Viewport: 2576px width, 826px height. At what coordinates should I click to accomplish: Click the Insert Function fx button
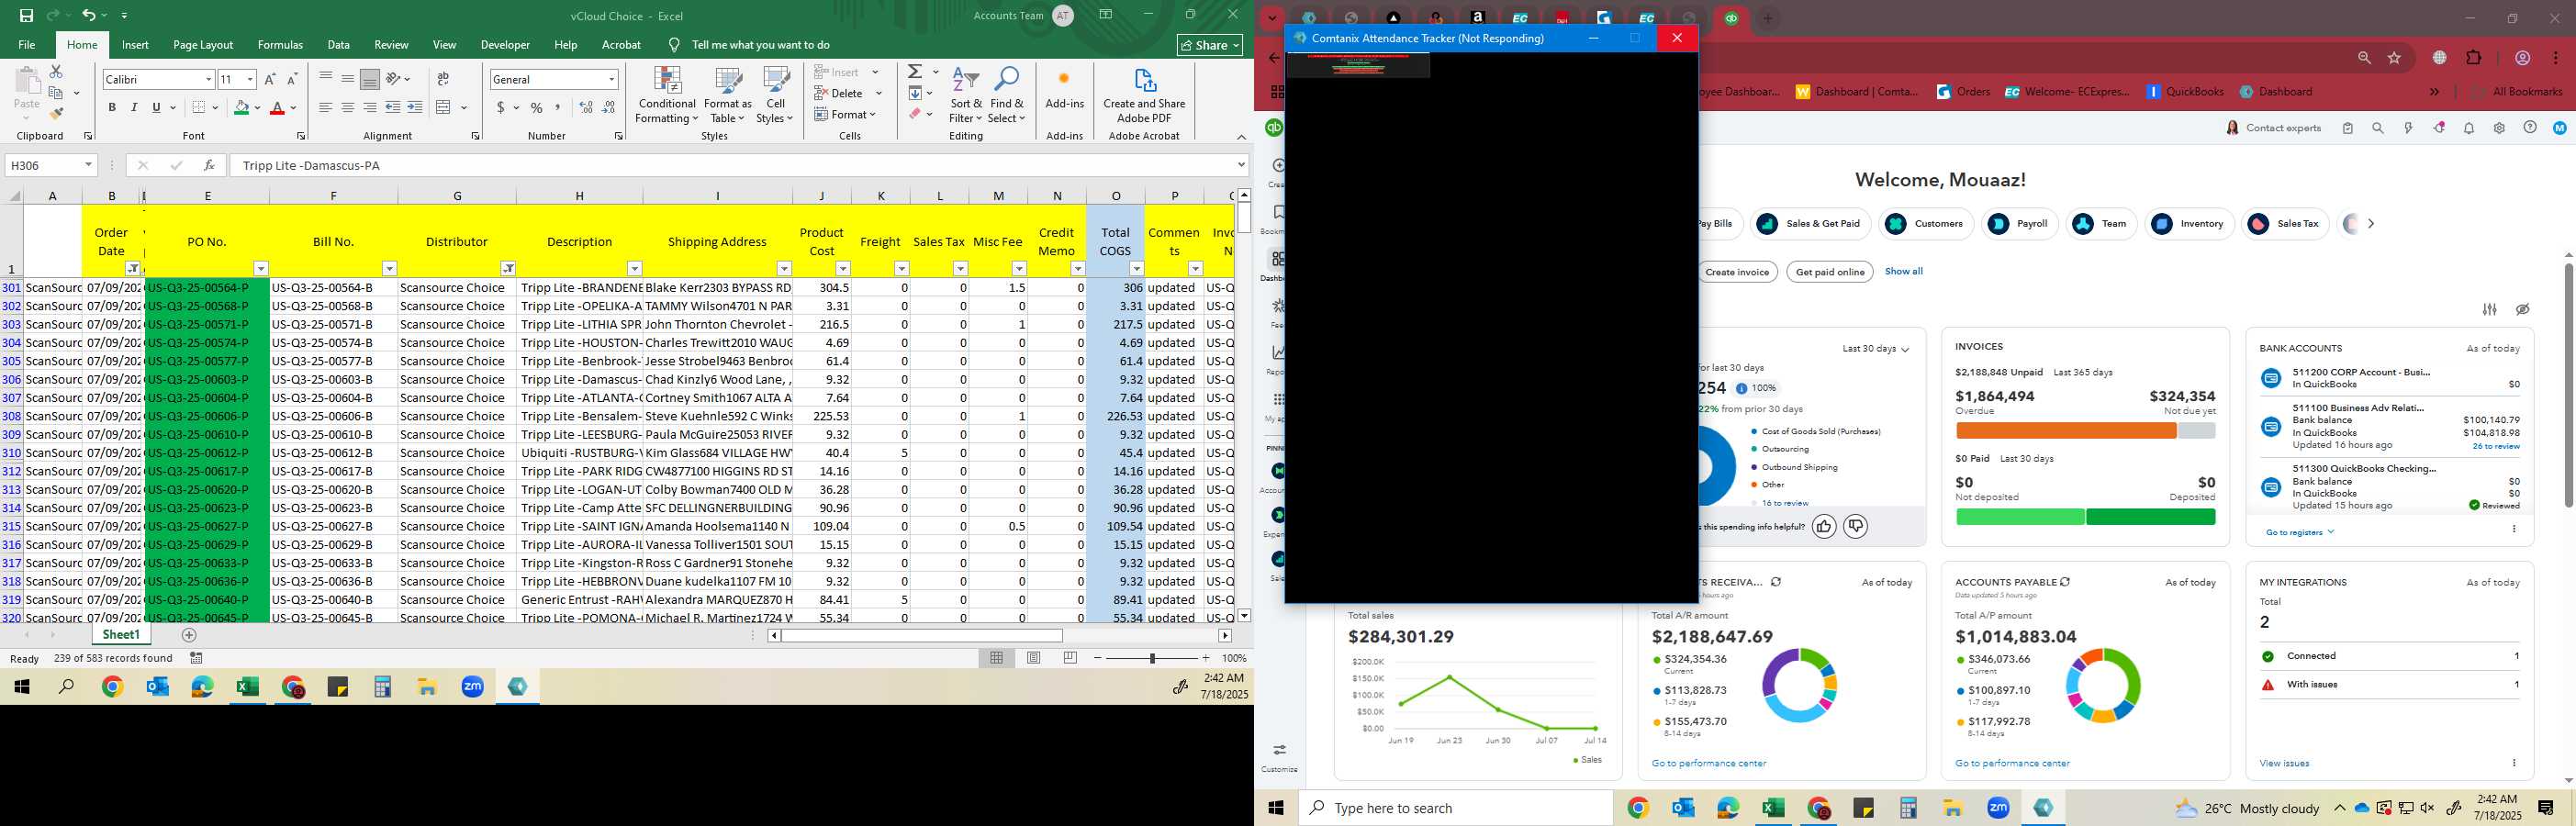(209, 165)
